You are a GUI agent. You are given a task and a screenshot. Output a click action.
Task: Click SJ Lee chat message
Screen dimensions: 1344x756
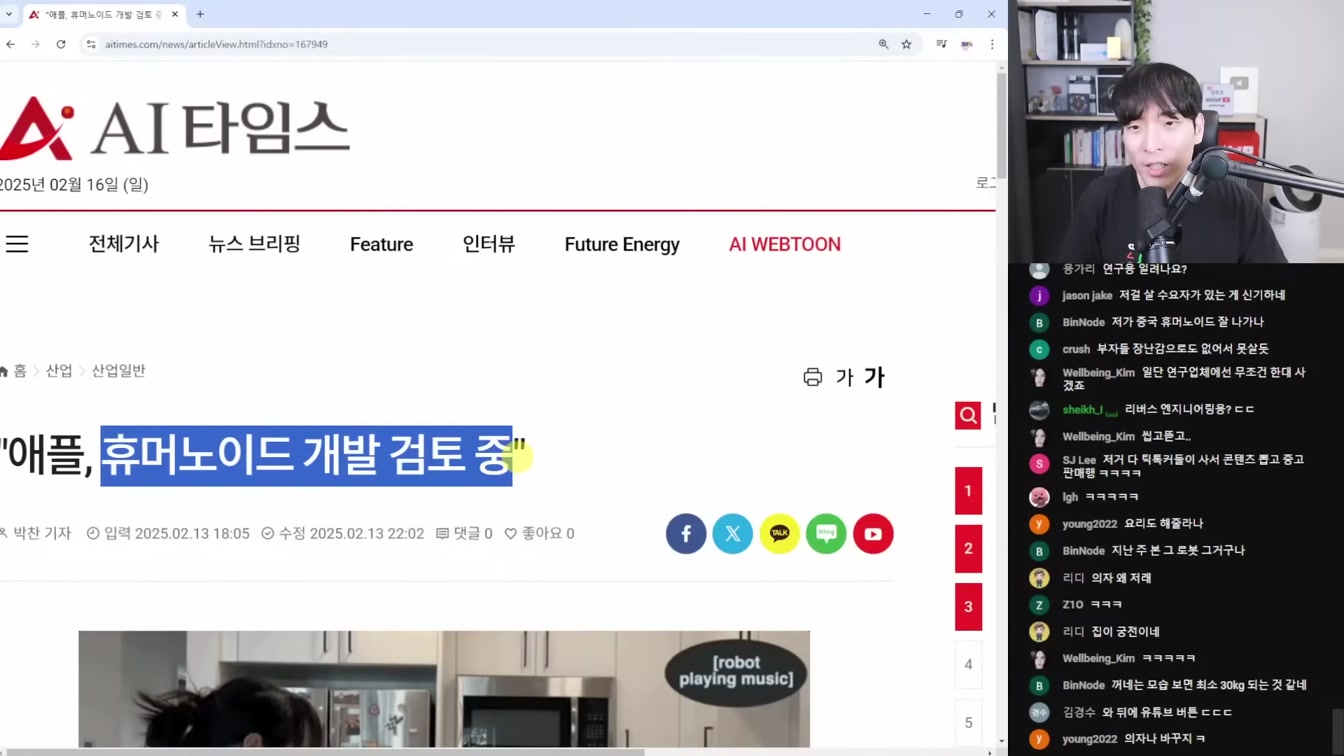click(1183, 466)
